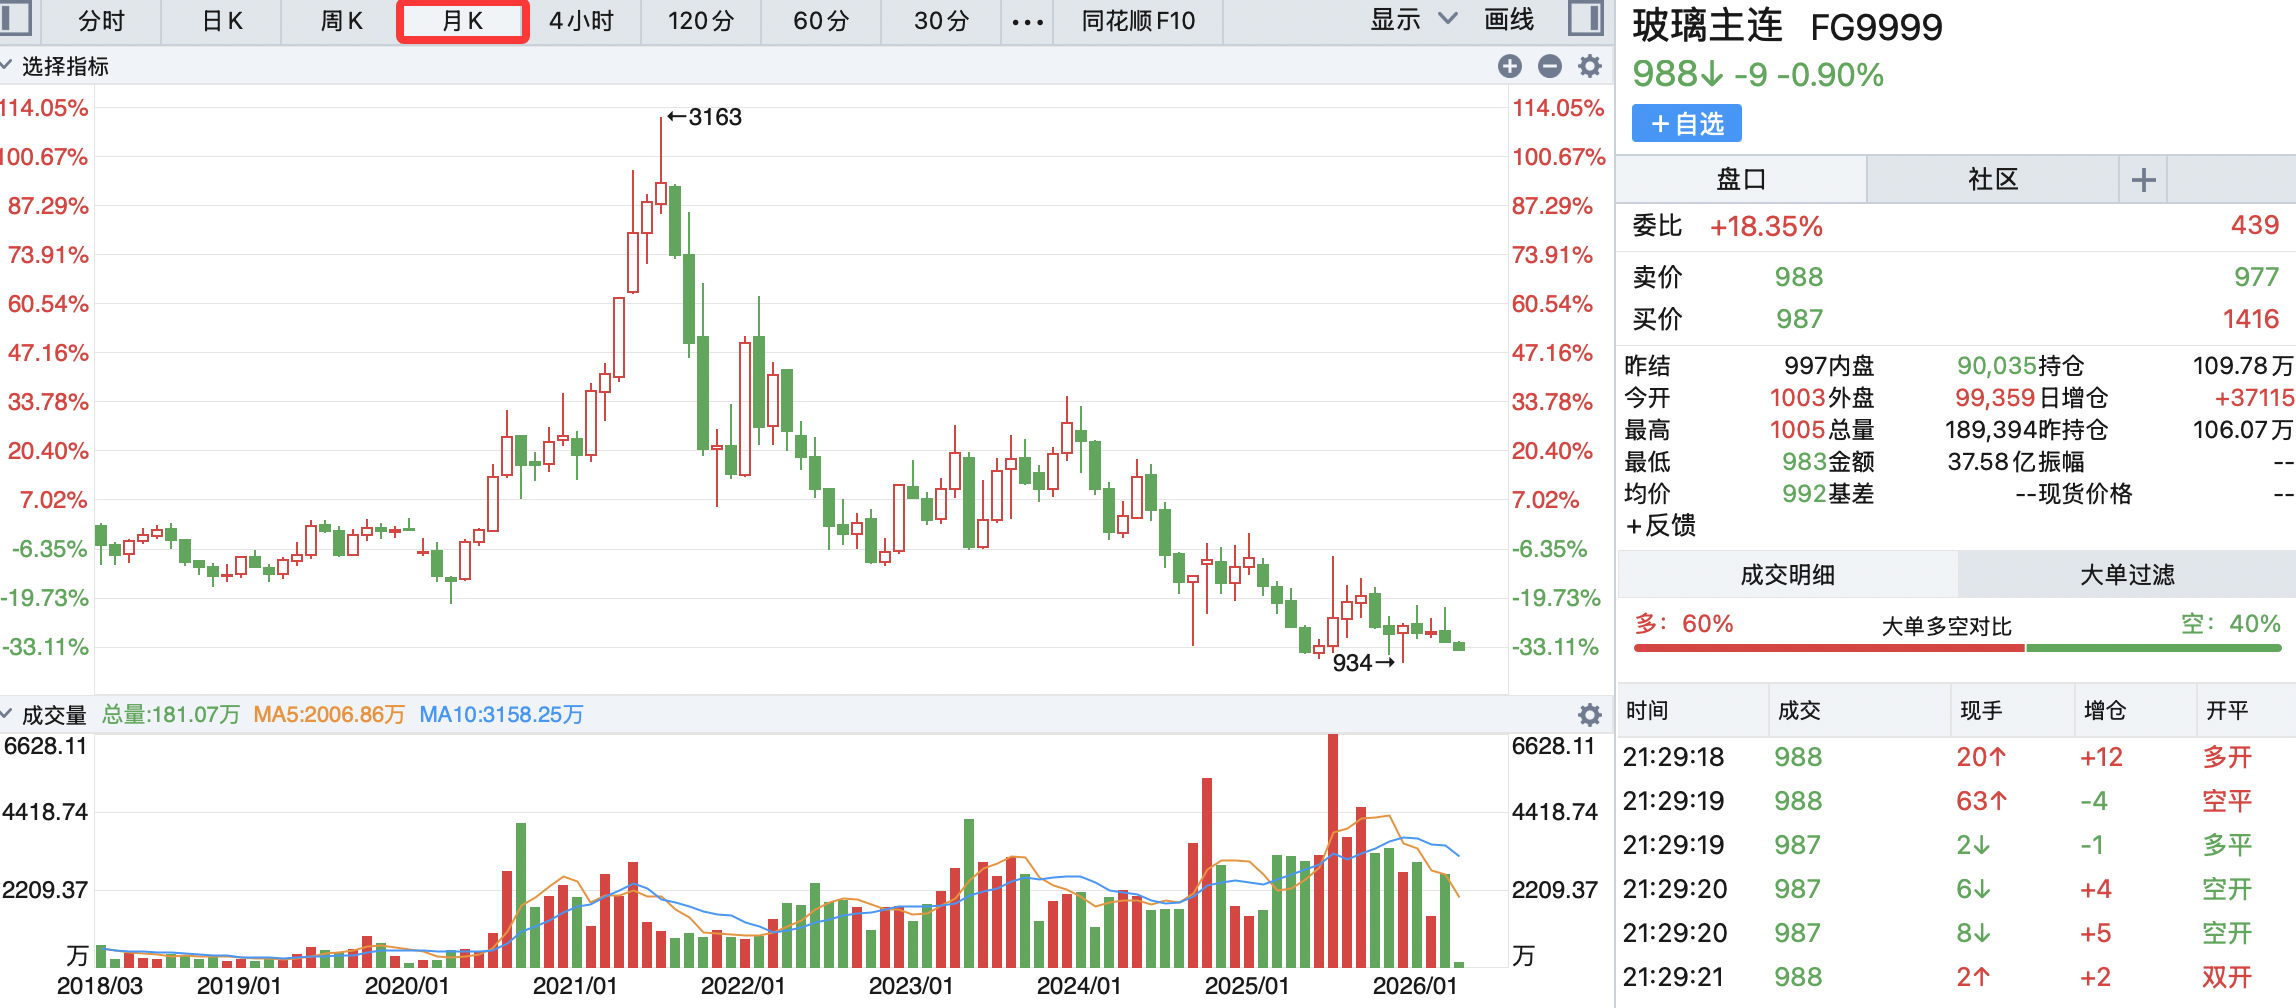The image size is (2296, 1008).
Task: Toggle the left sidebar panel icon
Action: pyautogui.click(x=16, y=18)
